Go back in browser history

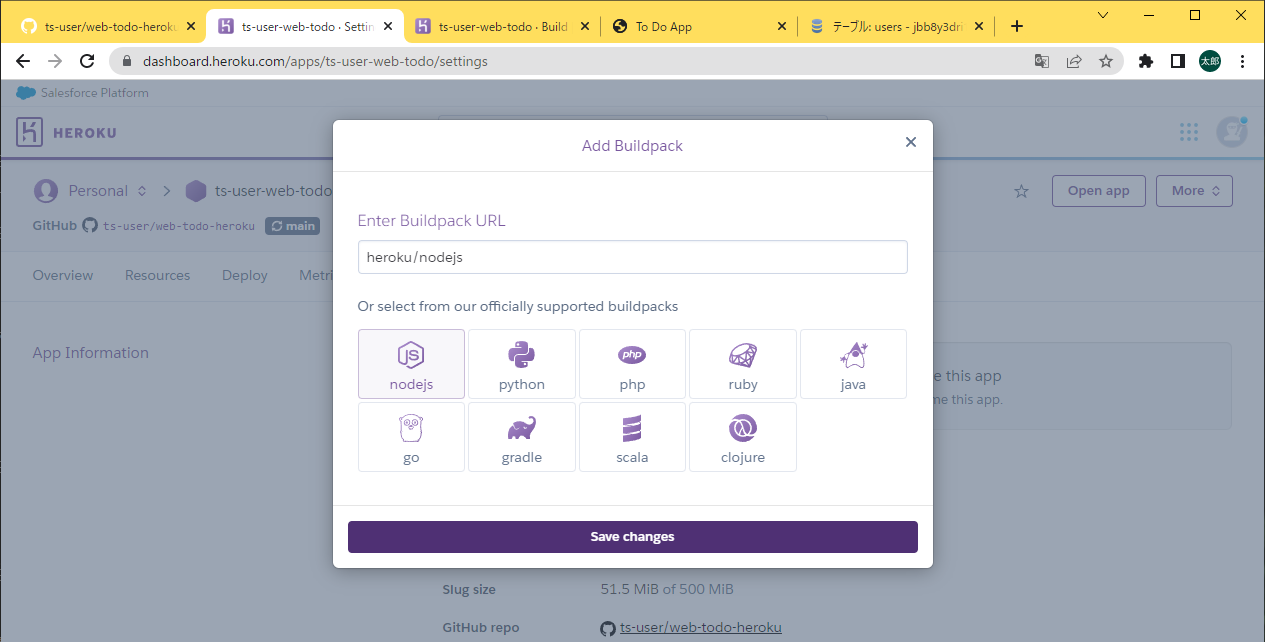[x=23, y=61]
